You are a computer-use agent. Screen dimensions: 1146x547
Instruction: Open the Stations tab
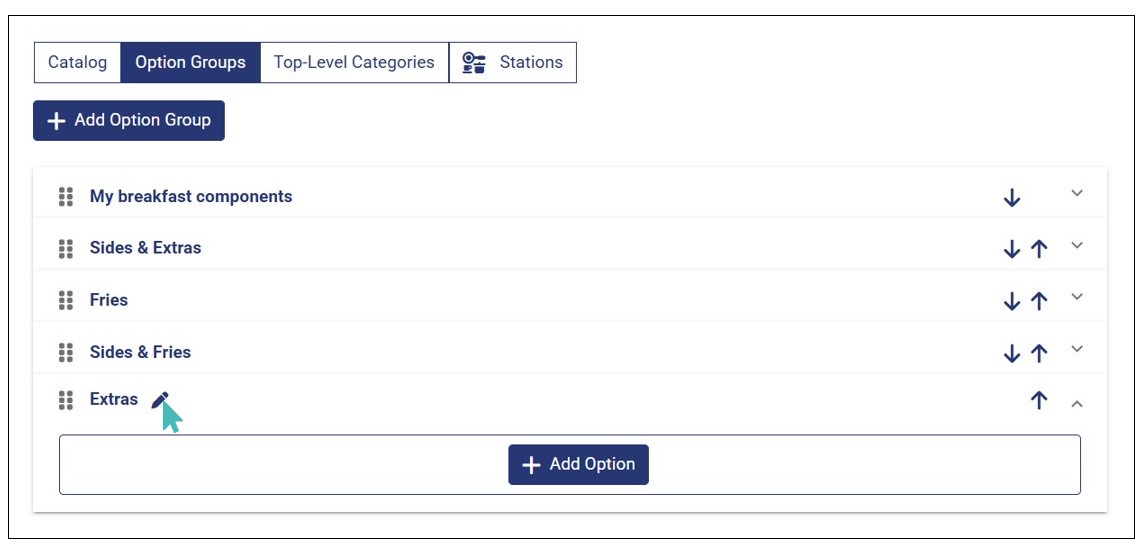pos(513,62)
